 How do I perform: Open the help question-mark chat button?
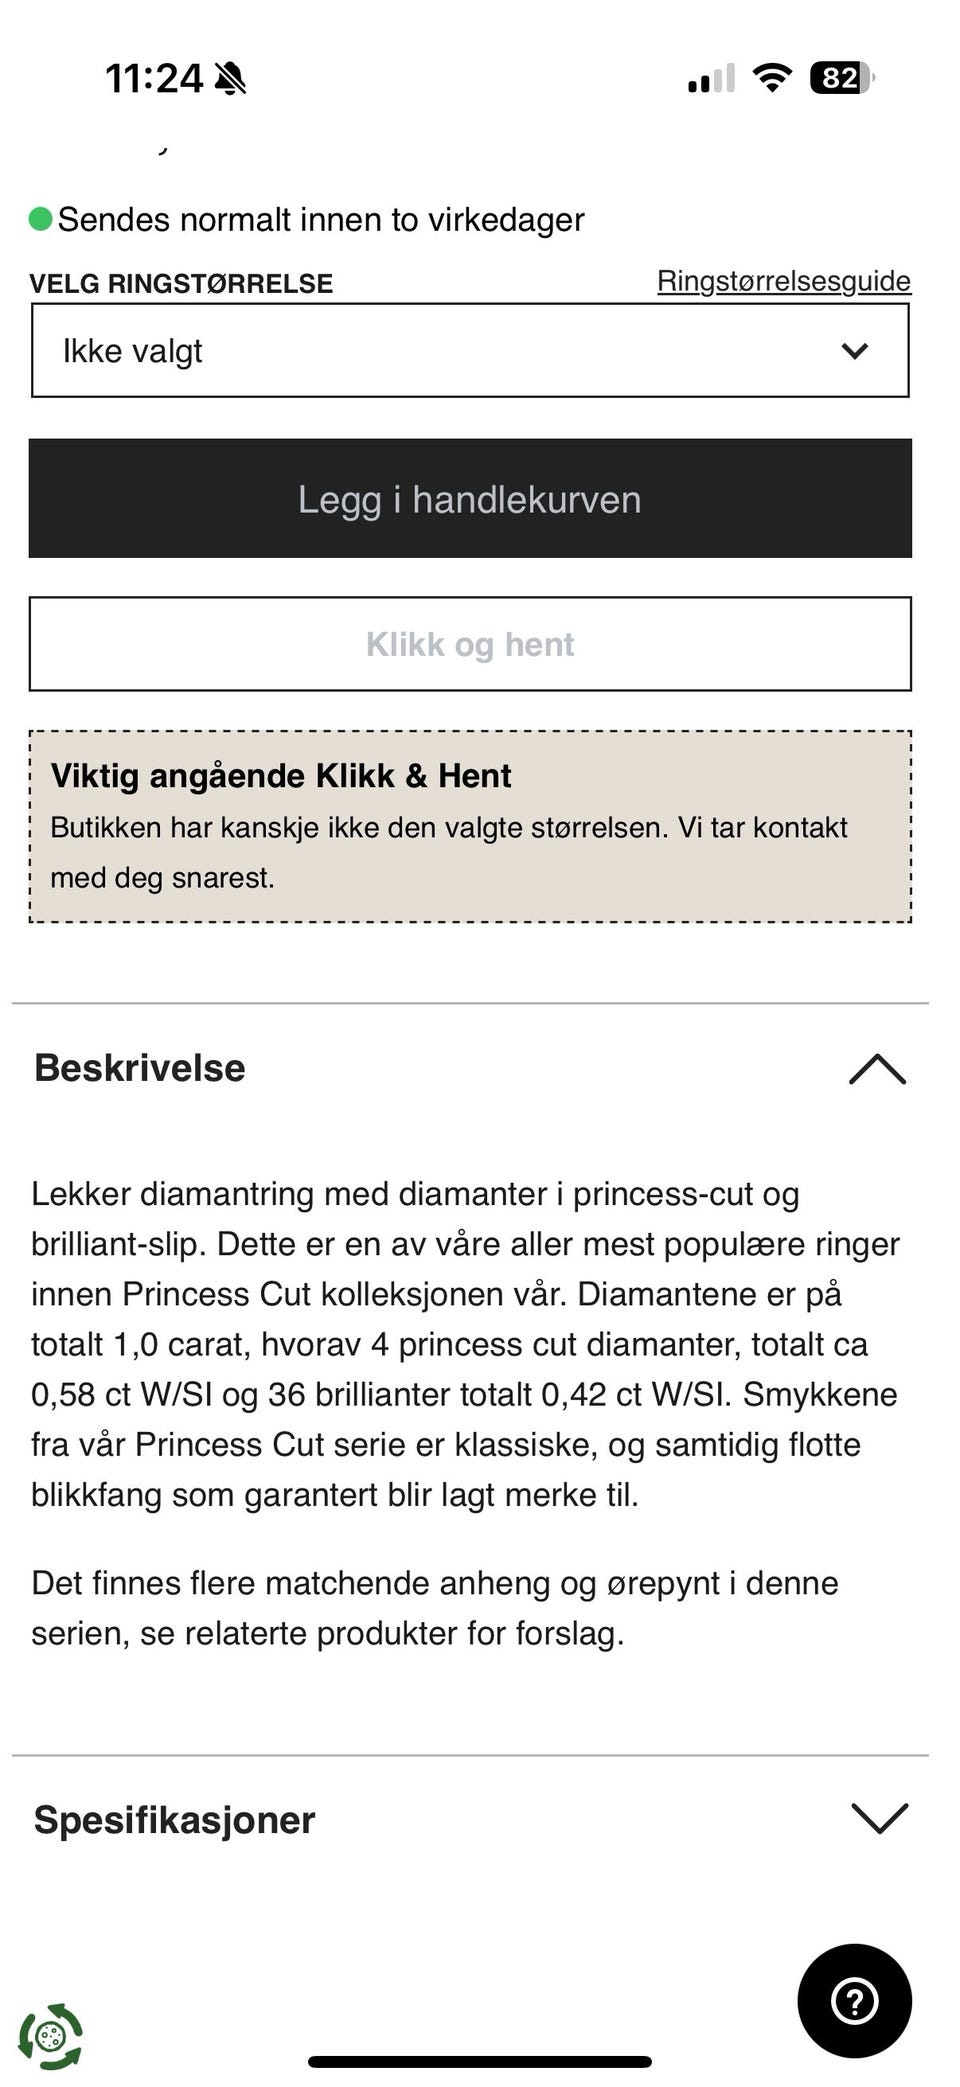(x=854, y=2001)
